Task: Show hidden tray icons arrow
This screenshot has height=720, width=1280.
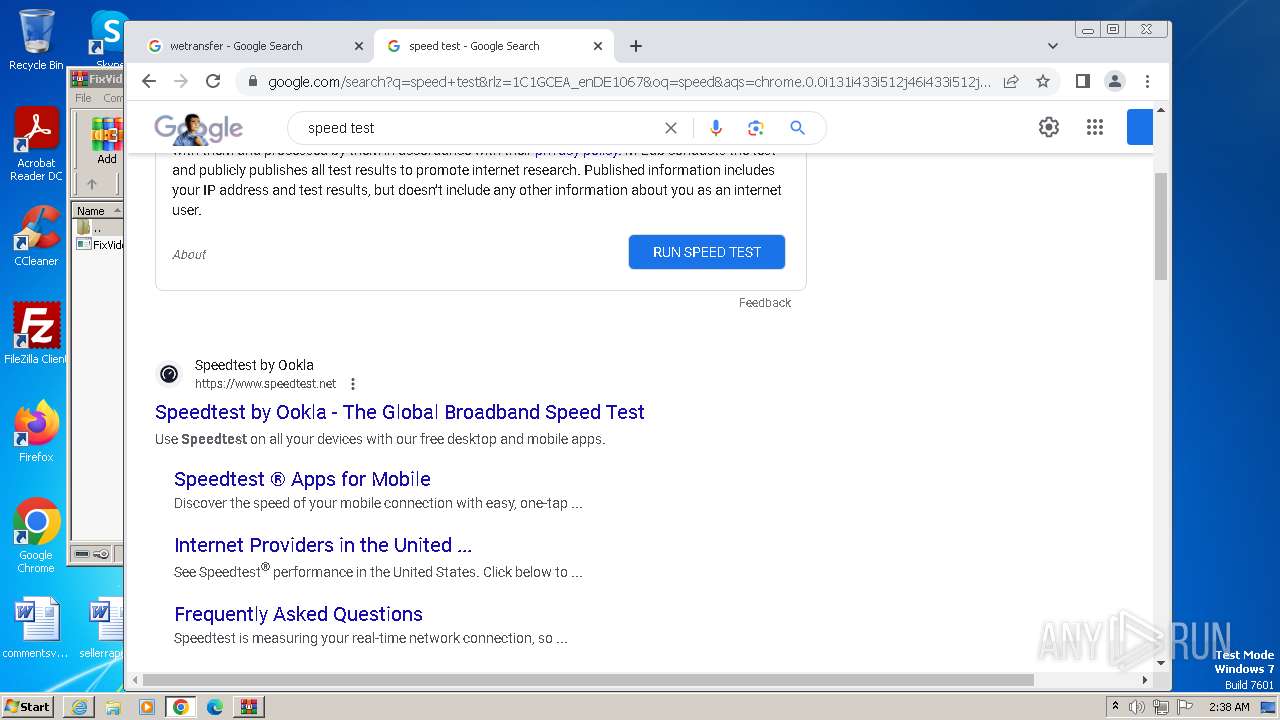Action: coord(1115,707)
